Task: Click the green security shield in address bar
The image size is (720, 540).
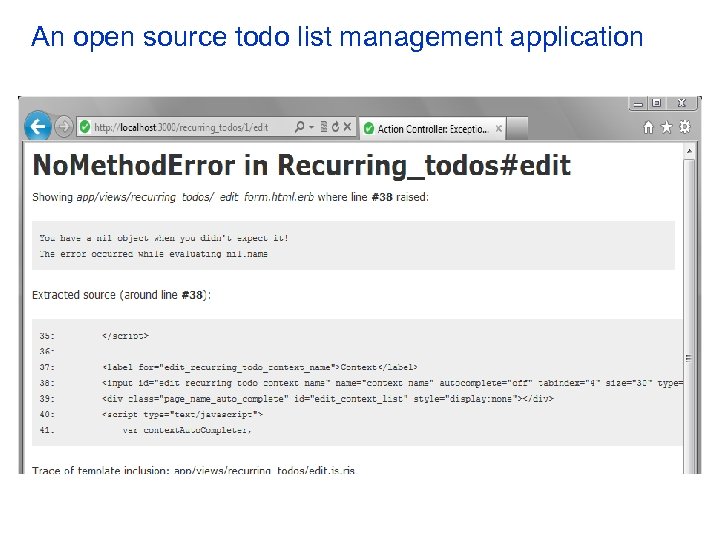Action: (85, 127)
